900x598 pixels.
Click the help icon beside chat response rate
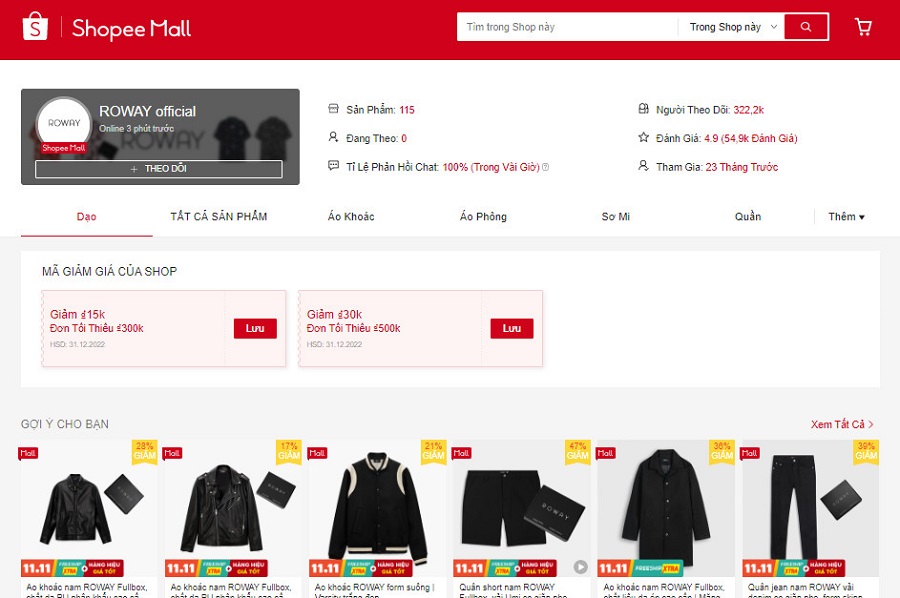coord(545,167)
